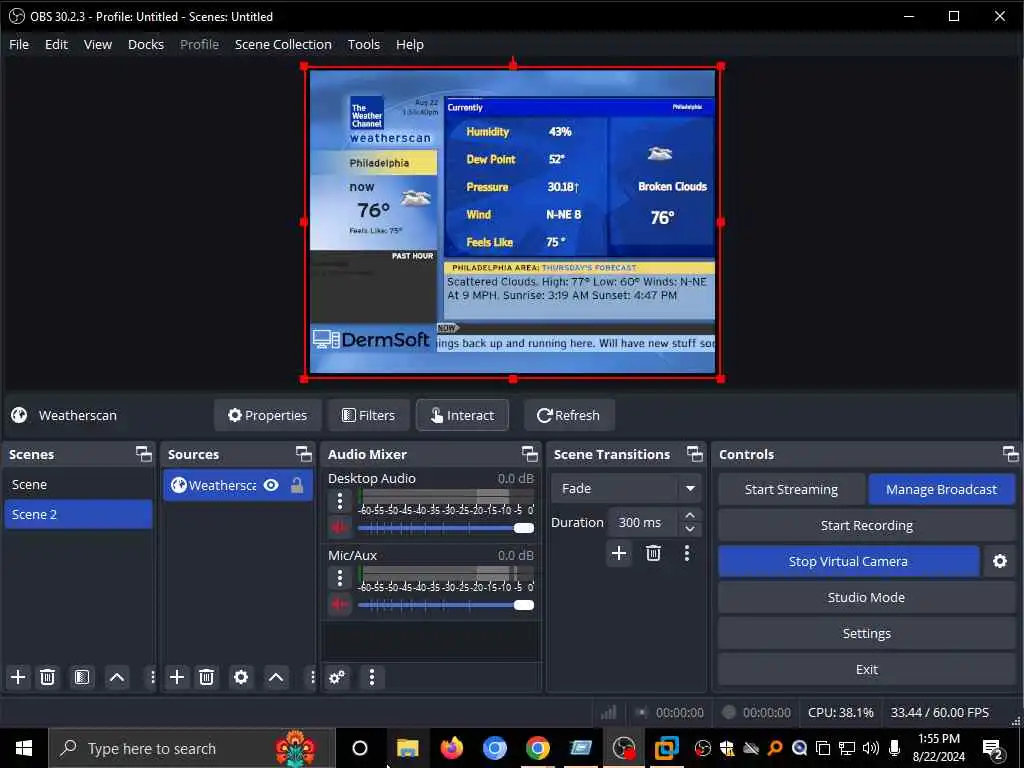Viewport: 1024px width, 768px height.
Task: Decrease transition duration stepper down
Action: 690,529
